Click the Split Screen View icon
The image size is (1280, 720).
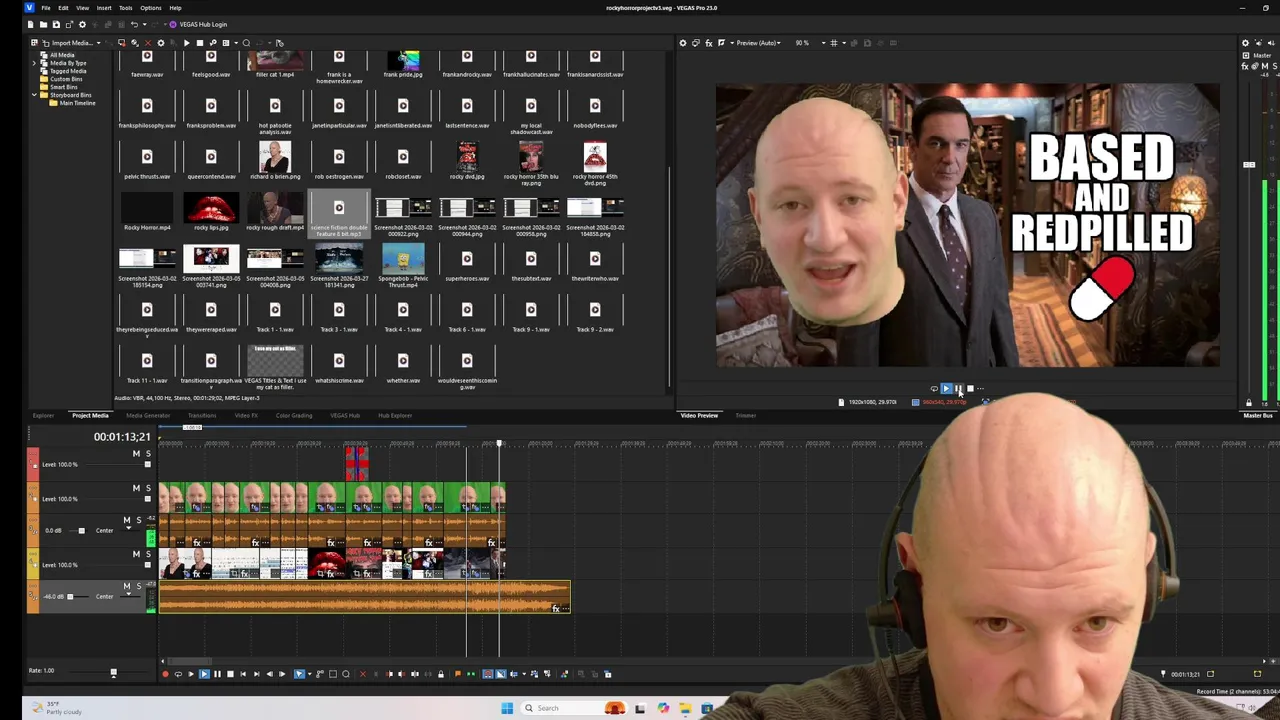[721, 43]
